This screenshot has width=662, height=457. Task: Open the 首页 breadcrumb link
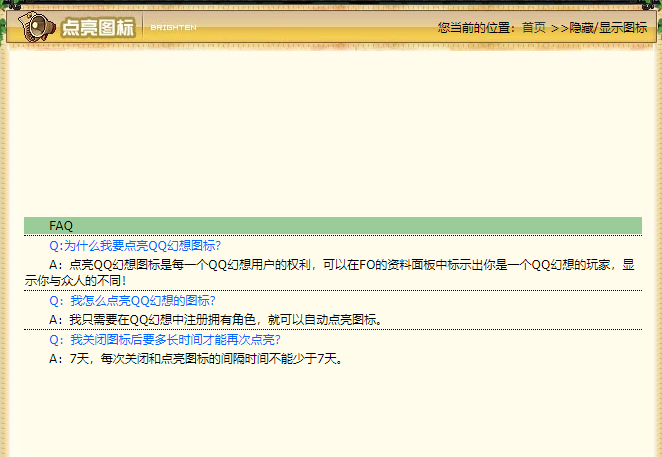(x=533, y=27)
